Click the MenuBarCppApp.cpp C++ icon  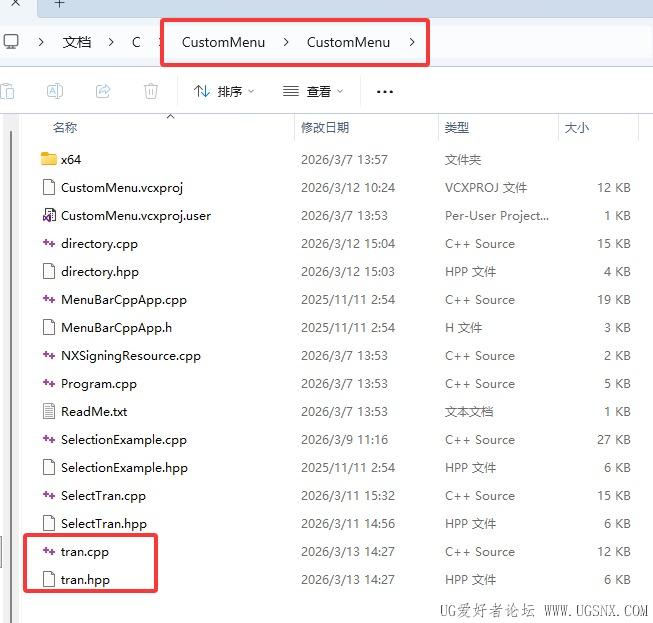tap(49, 299)
